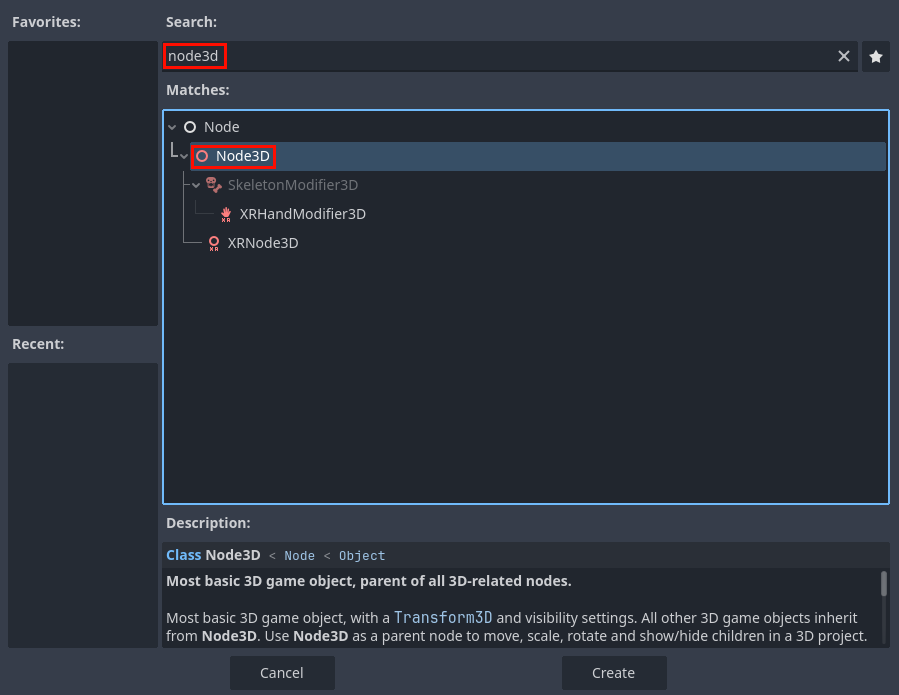The width and height of the screenshot is (899, 695).
Task: Click the 'Most basic 3D game object' bold summary
Action: click(369, 581)
